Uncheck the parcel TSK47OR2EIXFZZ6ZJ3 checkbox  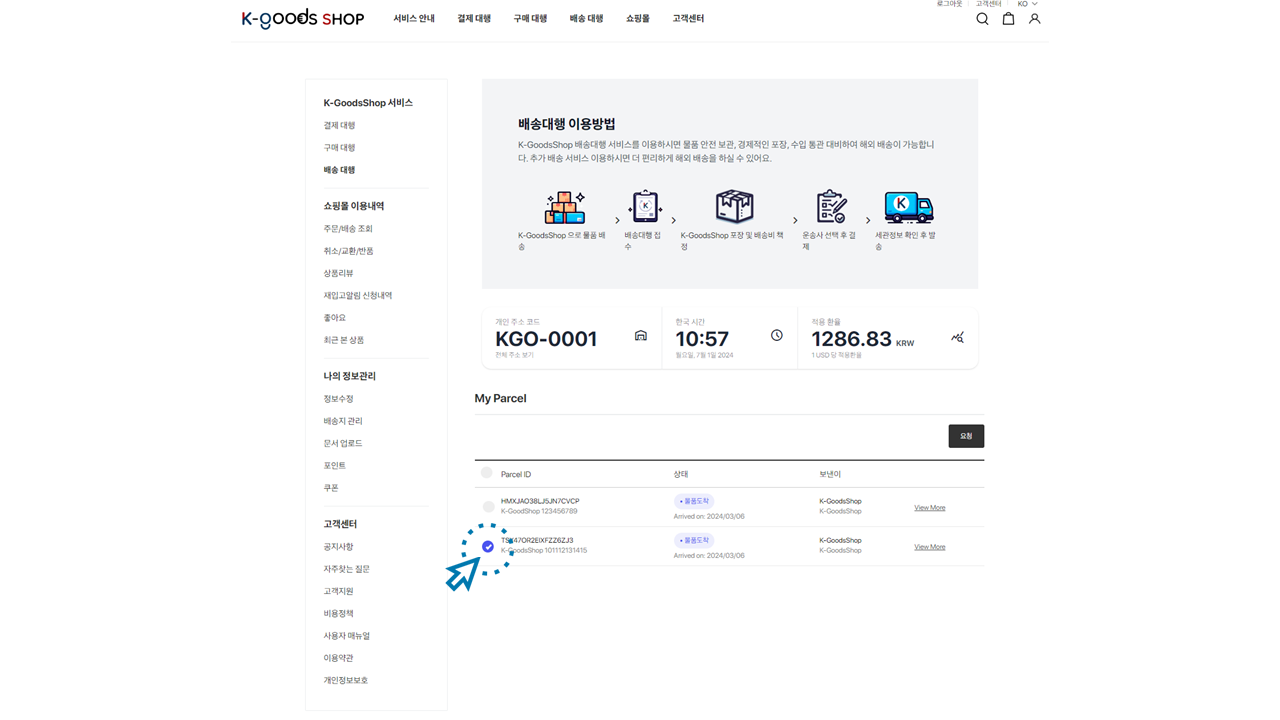[488, 546]
